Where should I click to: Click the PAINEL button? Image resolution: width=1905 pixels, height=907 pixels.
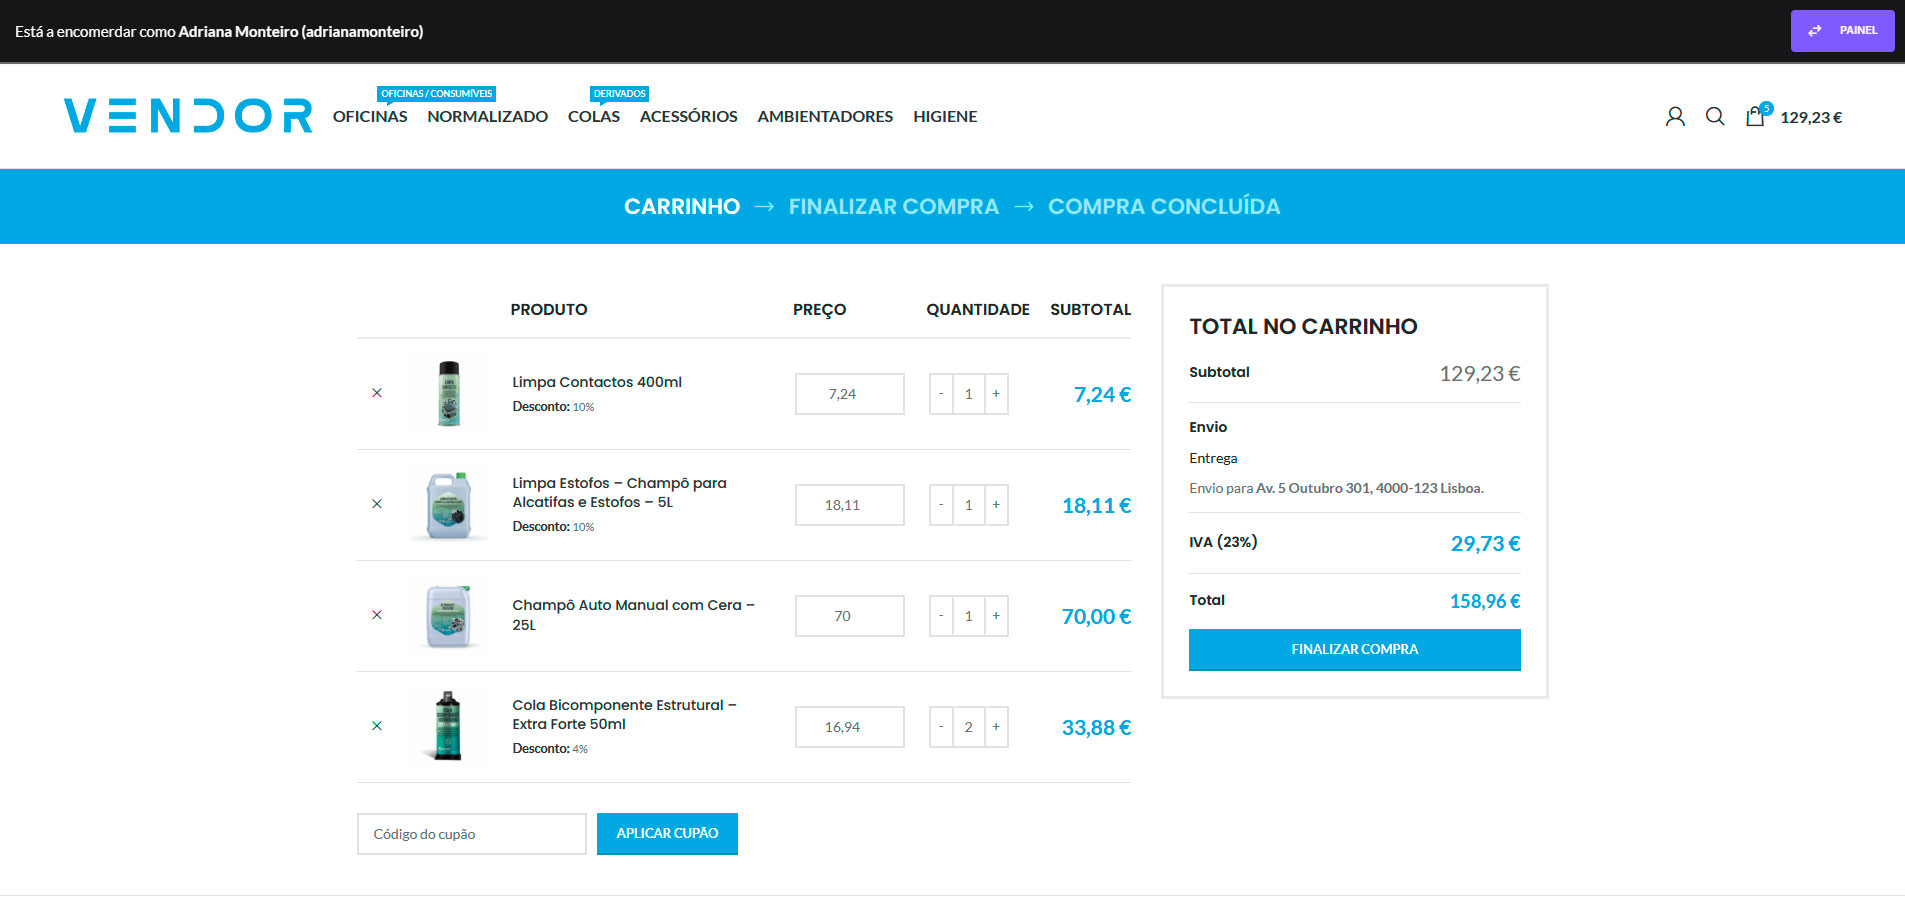pos(1842,31)
